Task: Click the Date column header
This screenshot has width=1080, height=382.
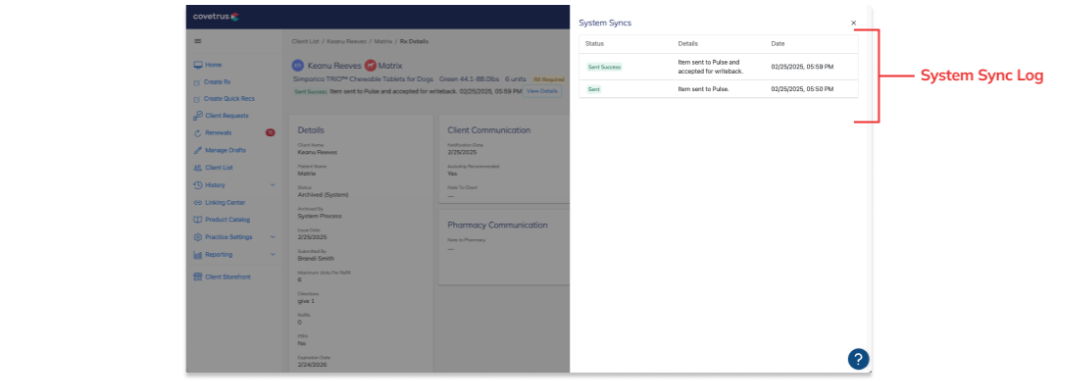Action: [x=778, y=43]
